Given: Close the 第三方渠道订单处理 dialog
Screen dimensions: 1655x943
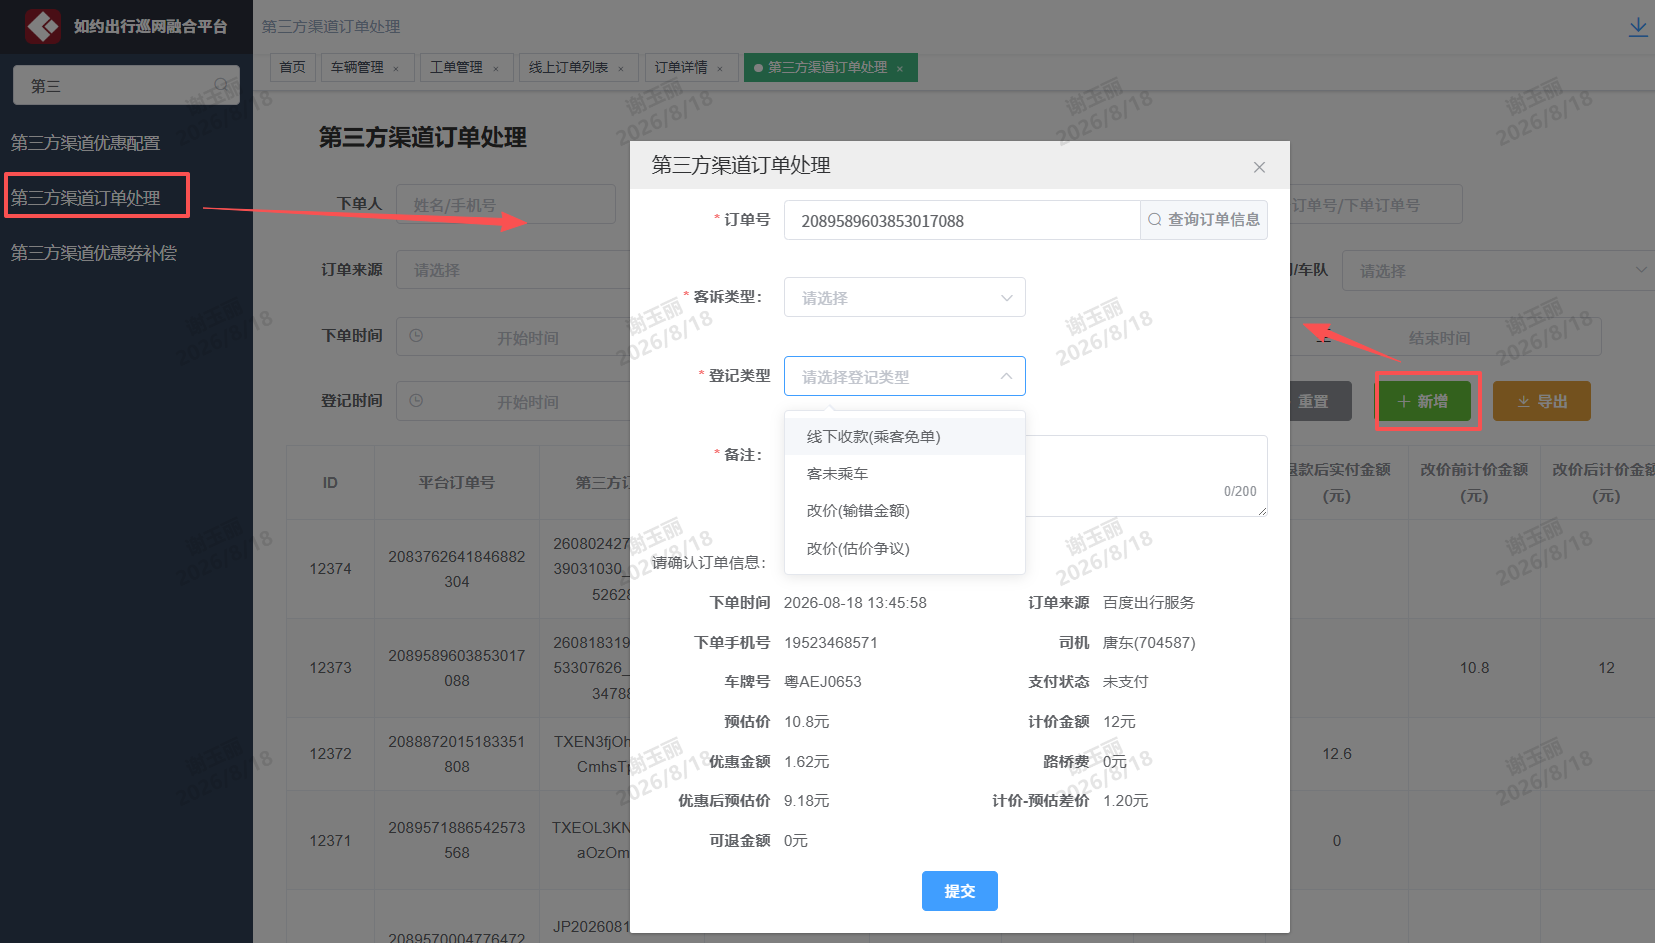Looking at the screenshot, I should point(1259,167).
